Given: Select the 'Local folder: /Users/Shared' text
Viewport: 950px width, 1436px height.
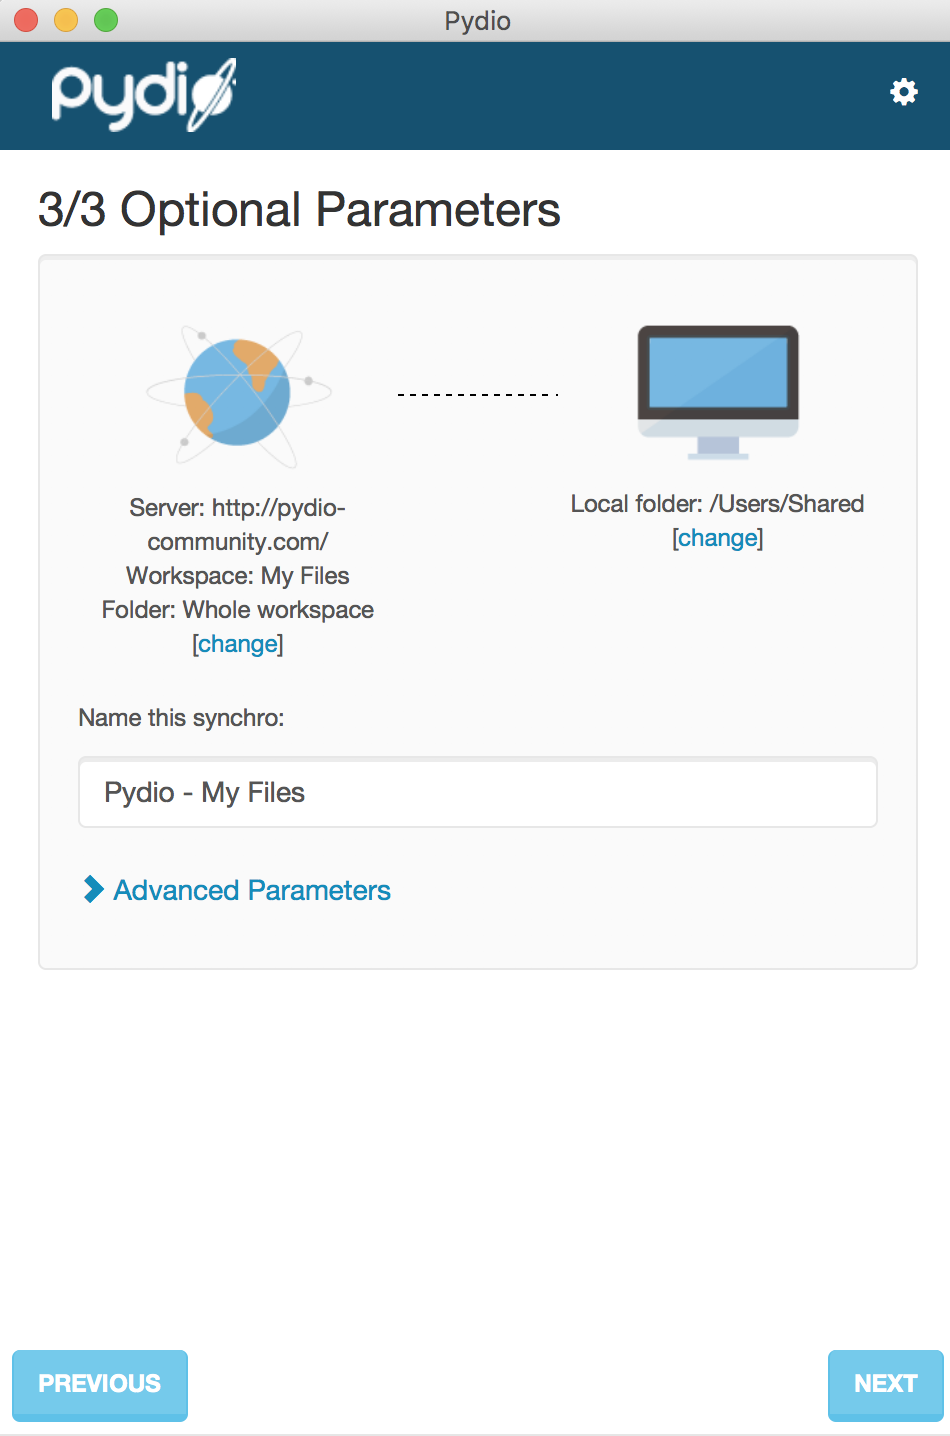Looking at the screenshot, I should coord(718,504).
